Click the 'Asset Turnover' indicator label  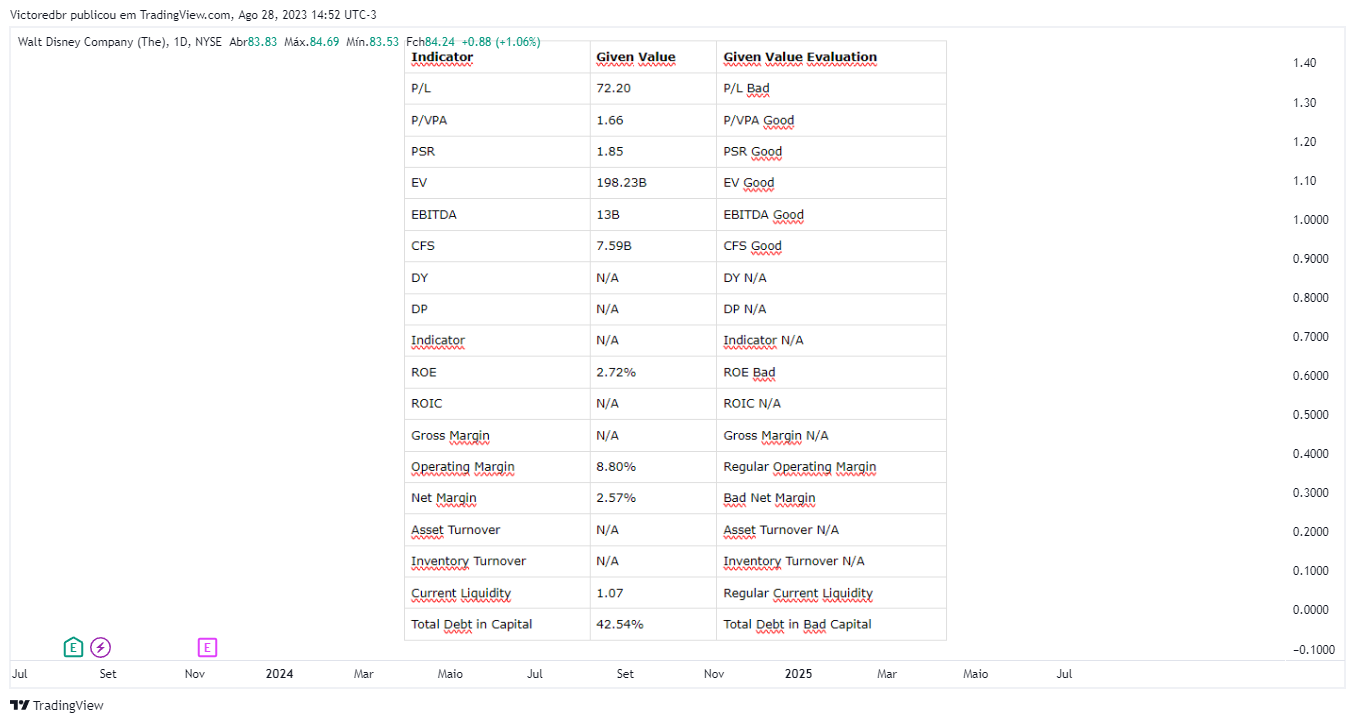(x=455, y=530)
